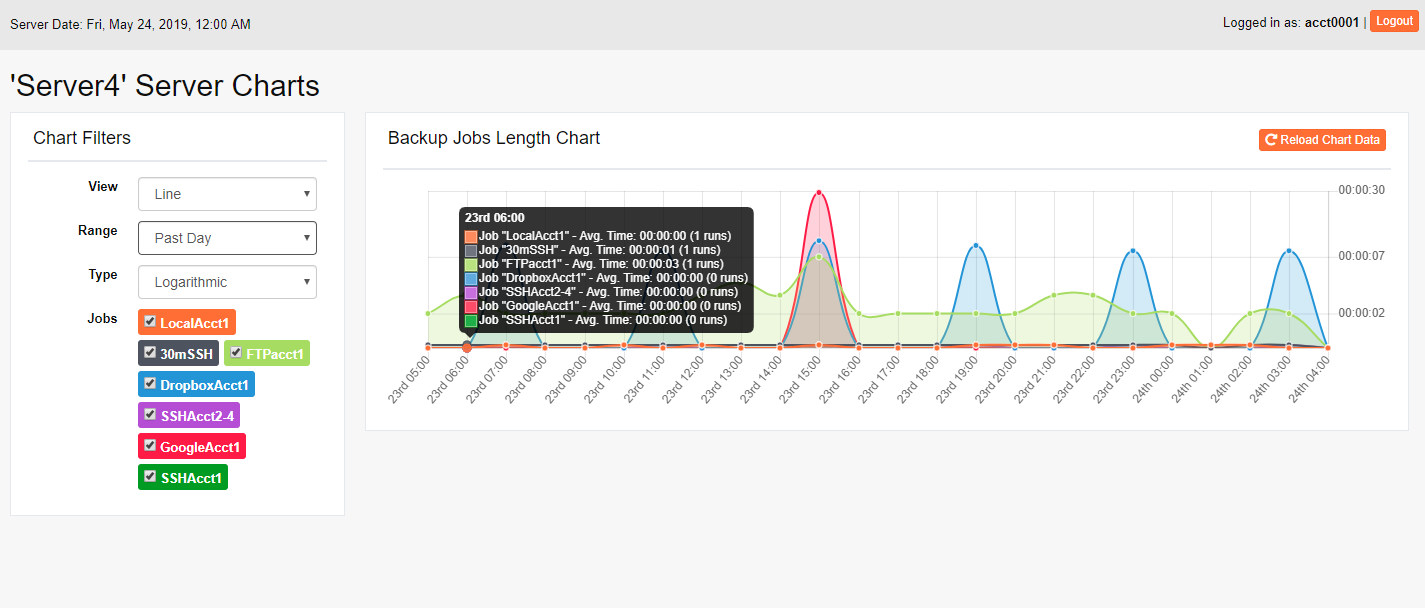Click the 24th 00:00 x-axis label
1425x608 pixels.
(1153, 380)
